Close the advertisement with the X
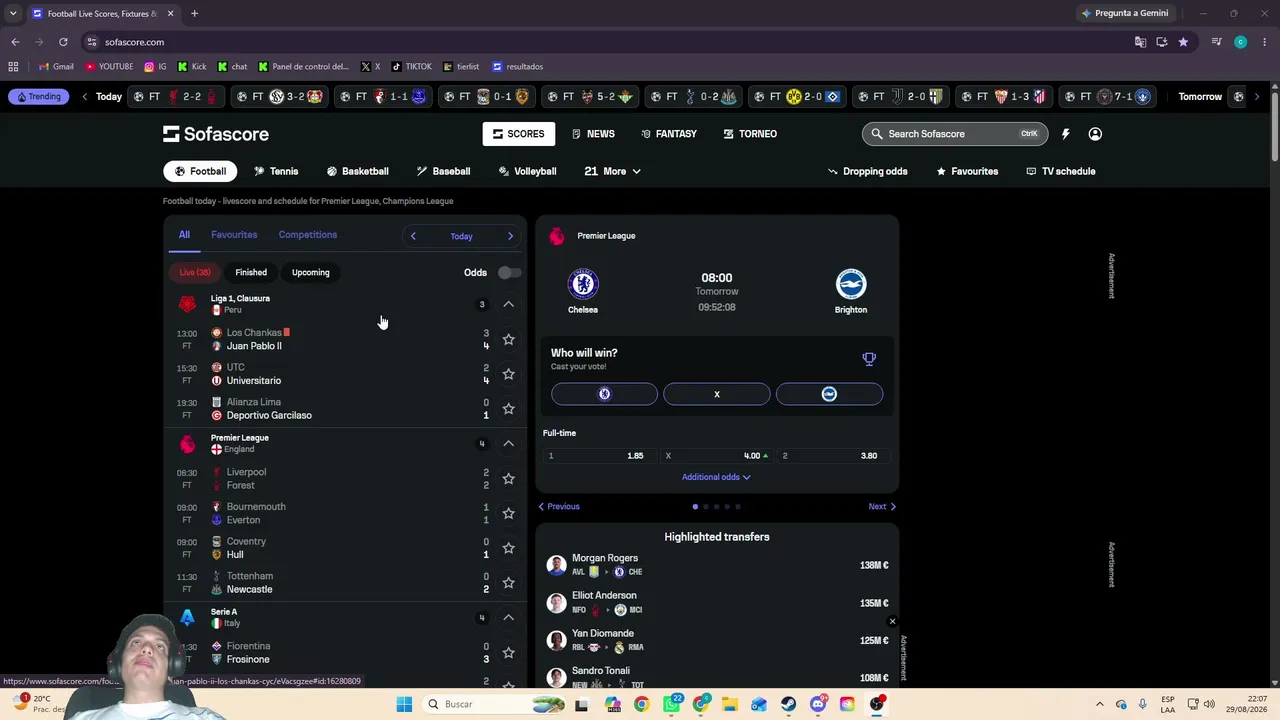 tap(892, 622)
